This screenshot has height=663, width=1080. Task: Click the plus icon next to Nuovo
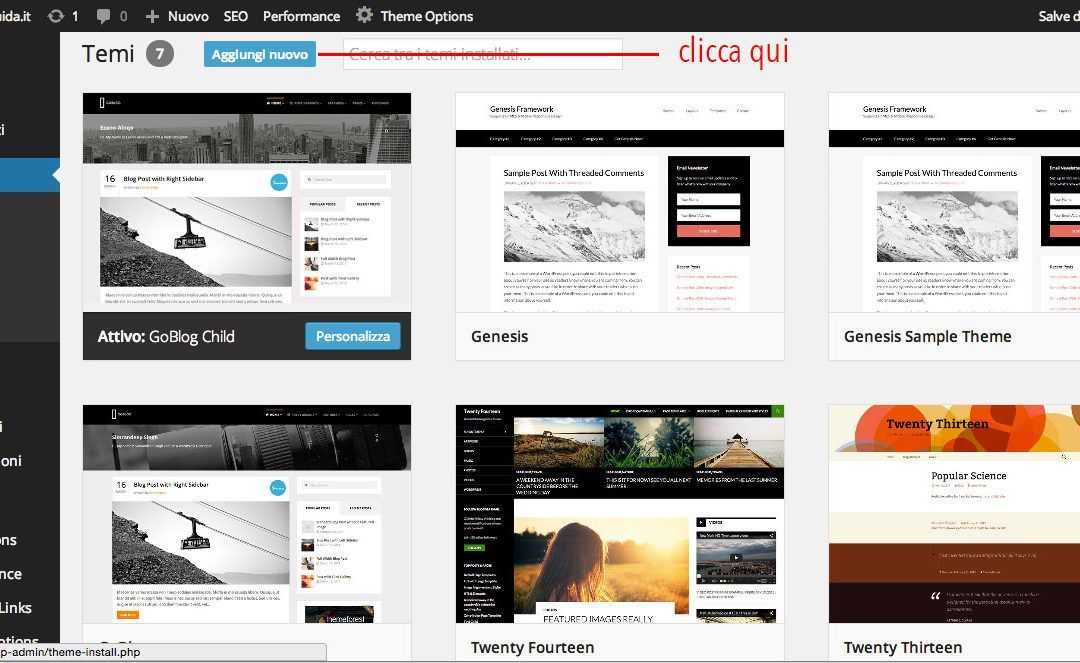click(152, 16)
